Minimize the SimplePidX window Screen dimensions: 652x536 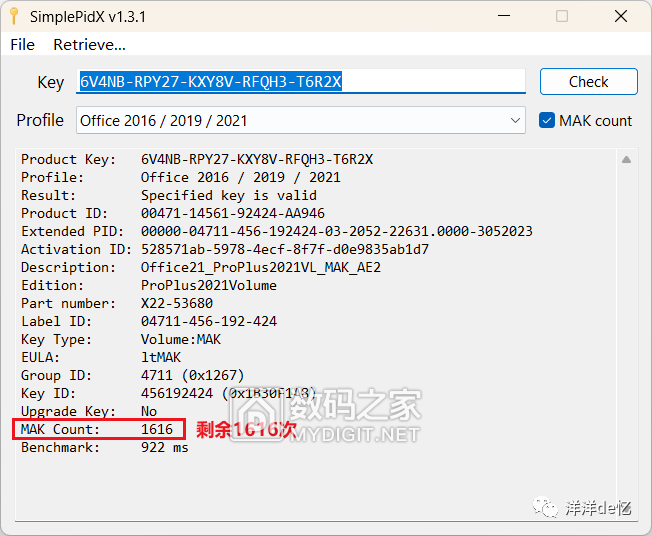(504, 16)
